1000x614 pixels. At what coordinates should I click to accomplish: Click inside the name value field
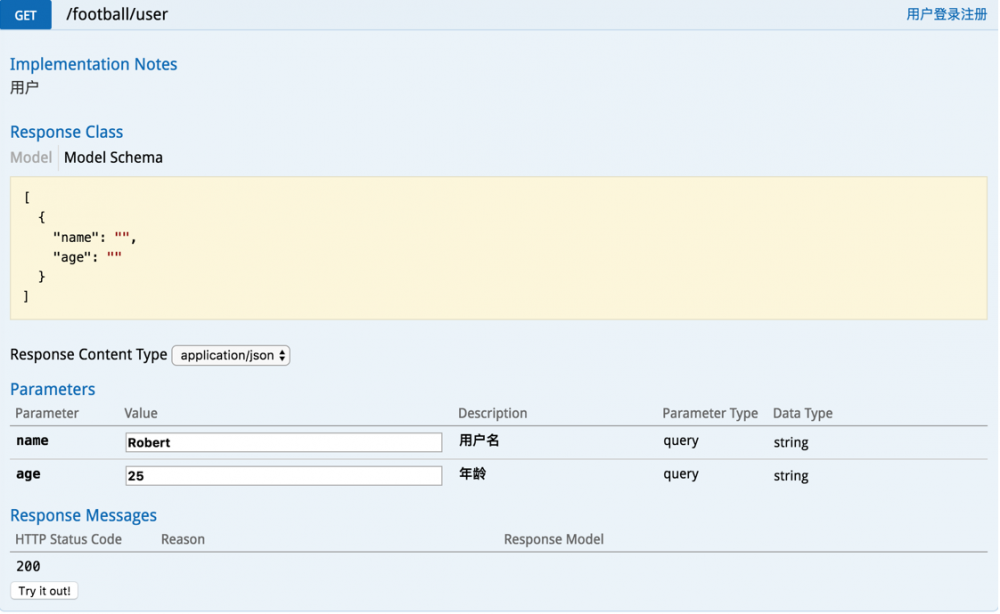(x=283, y=441)
